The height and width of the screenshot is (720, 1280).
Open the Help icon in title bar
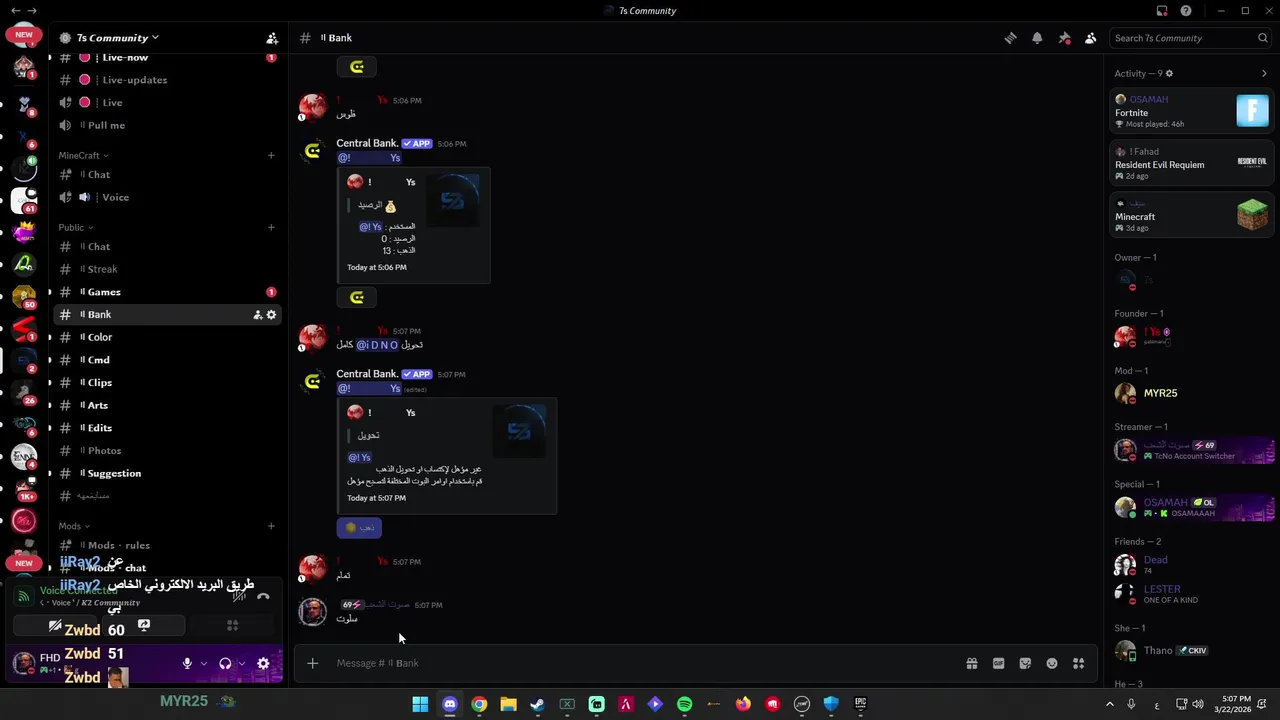point(1186,11)
